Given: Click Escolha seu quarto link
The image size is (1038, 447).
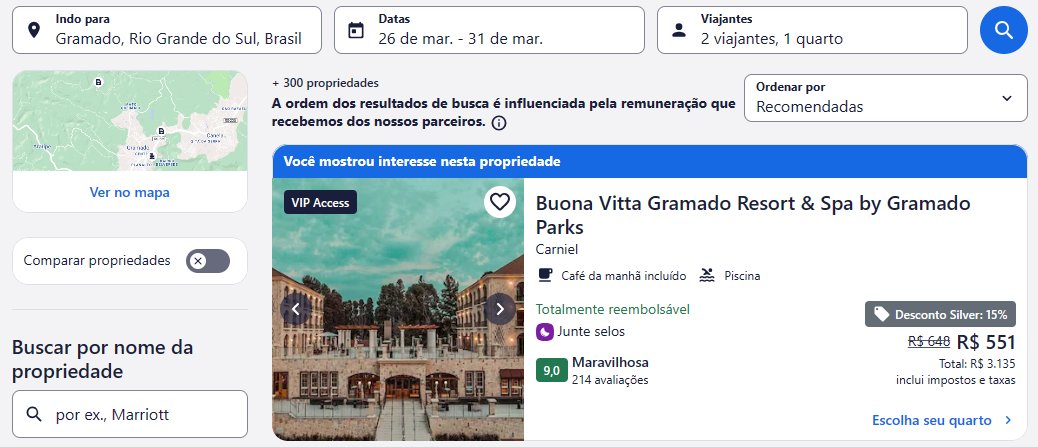Looking at the screenshot, I should tap(942, 421).
